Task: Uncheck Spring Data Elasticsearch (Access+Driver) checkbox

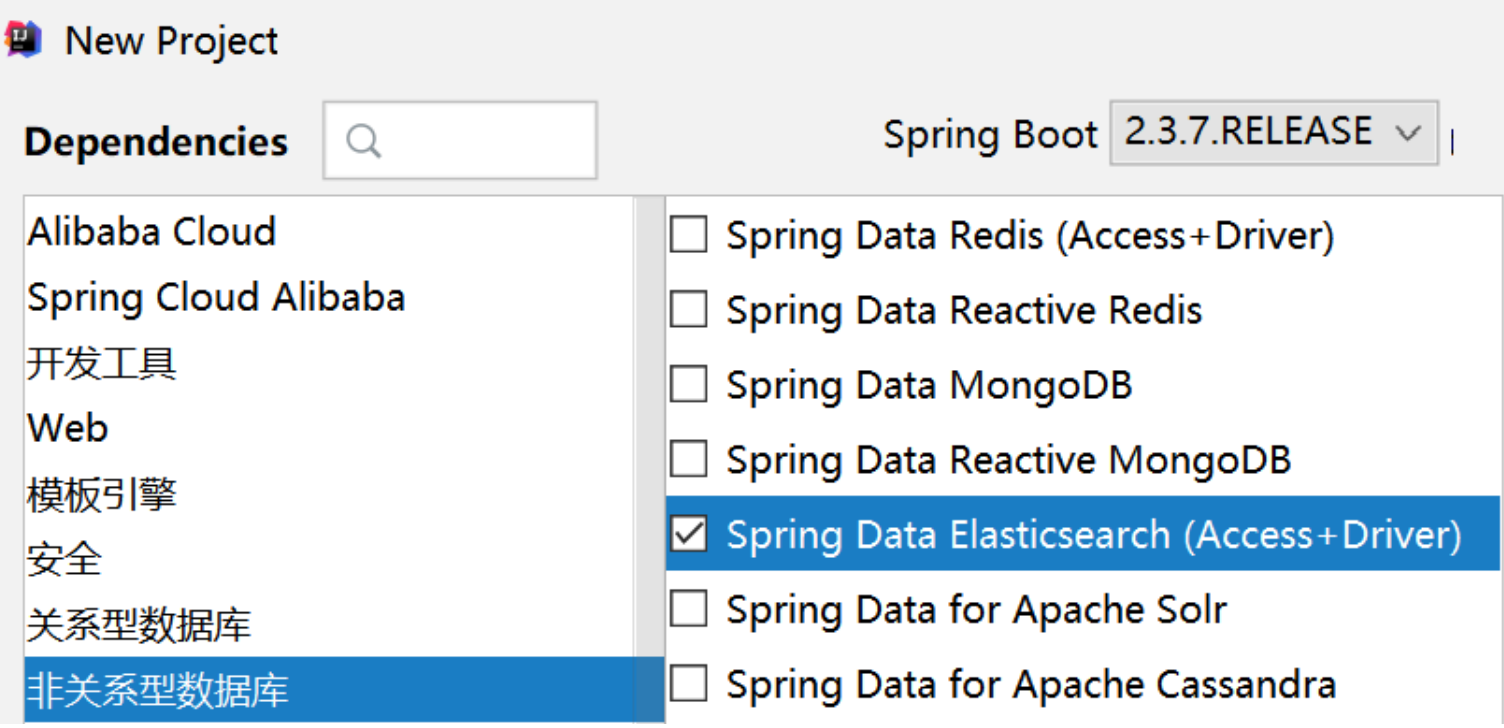Action: point(688,535)
